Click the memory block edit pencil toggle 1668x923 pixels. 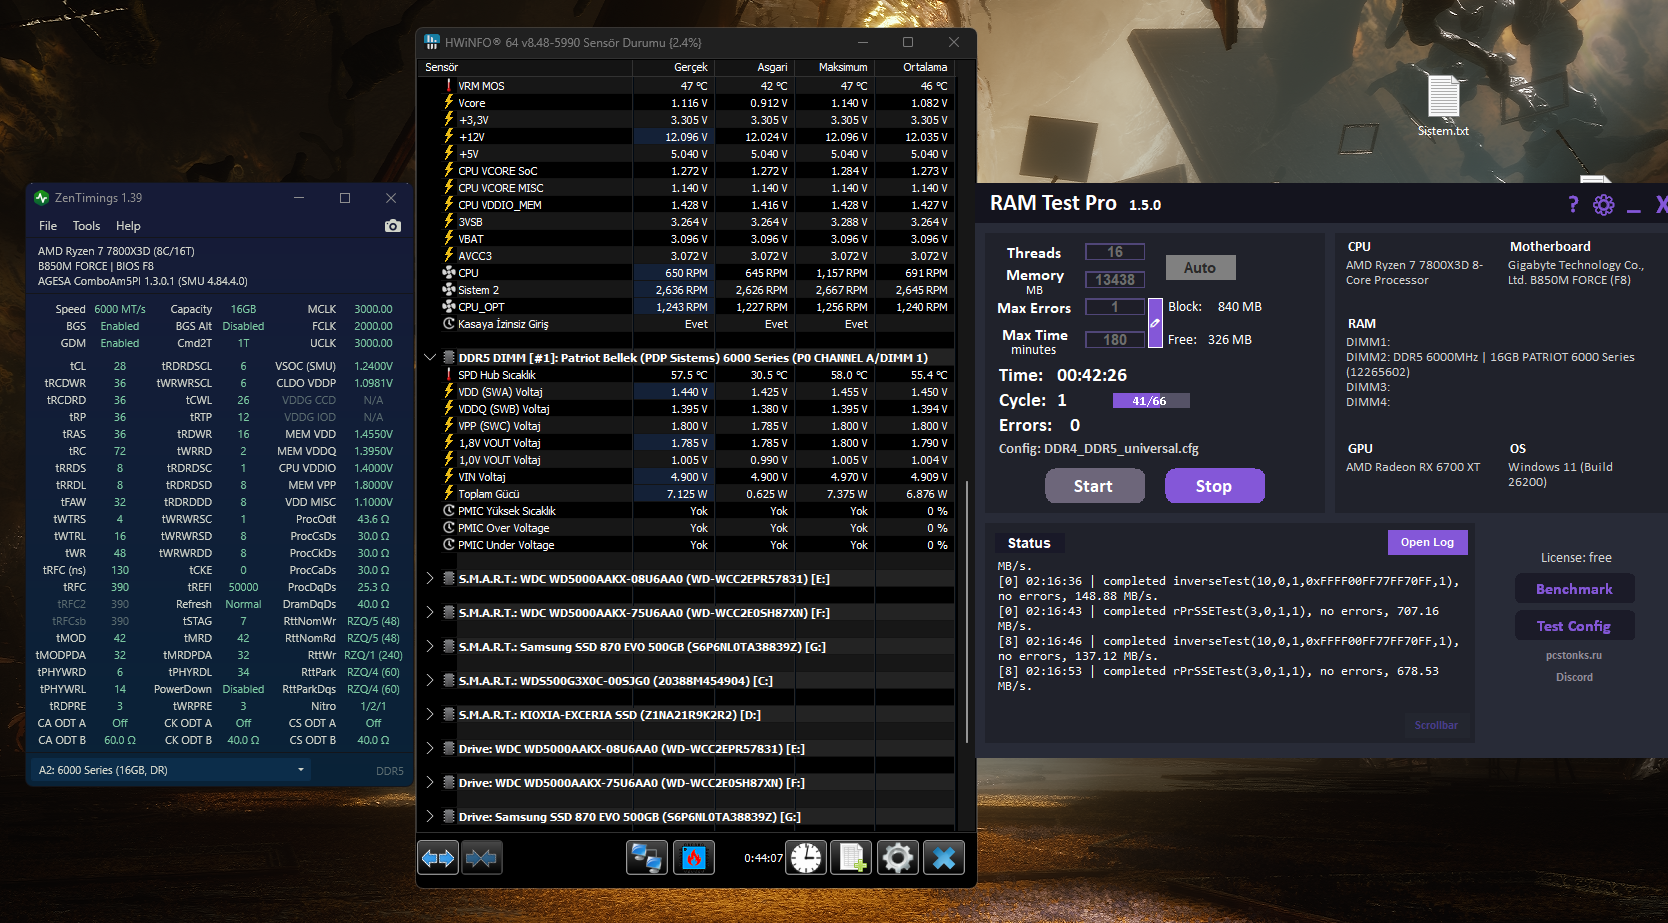[x=1155, y=323]
